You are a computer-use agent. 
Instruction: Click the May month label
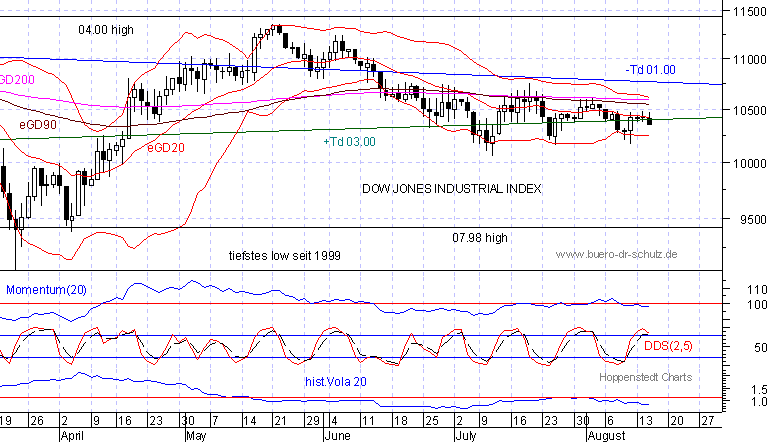[x=196, y=436]
